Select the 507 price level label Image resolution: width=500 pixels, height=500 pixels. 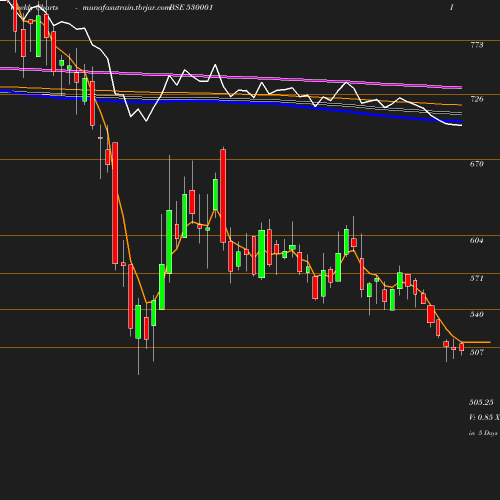pyautogui.click(x=476, y=352)
